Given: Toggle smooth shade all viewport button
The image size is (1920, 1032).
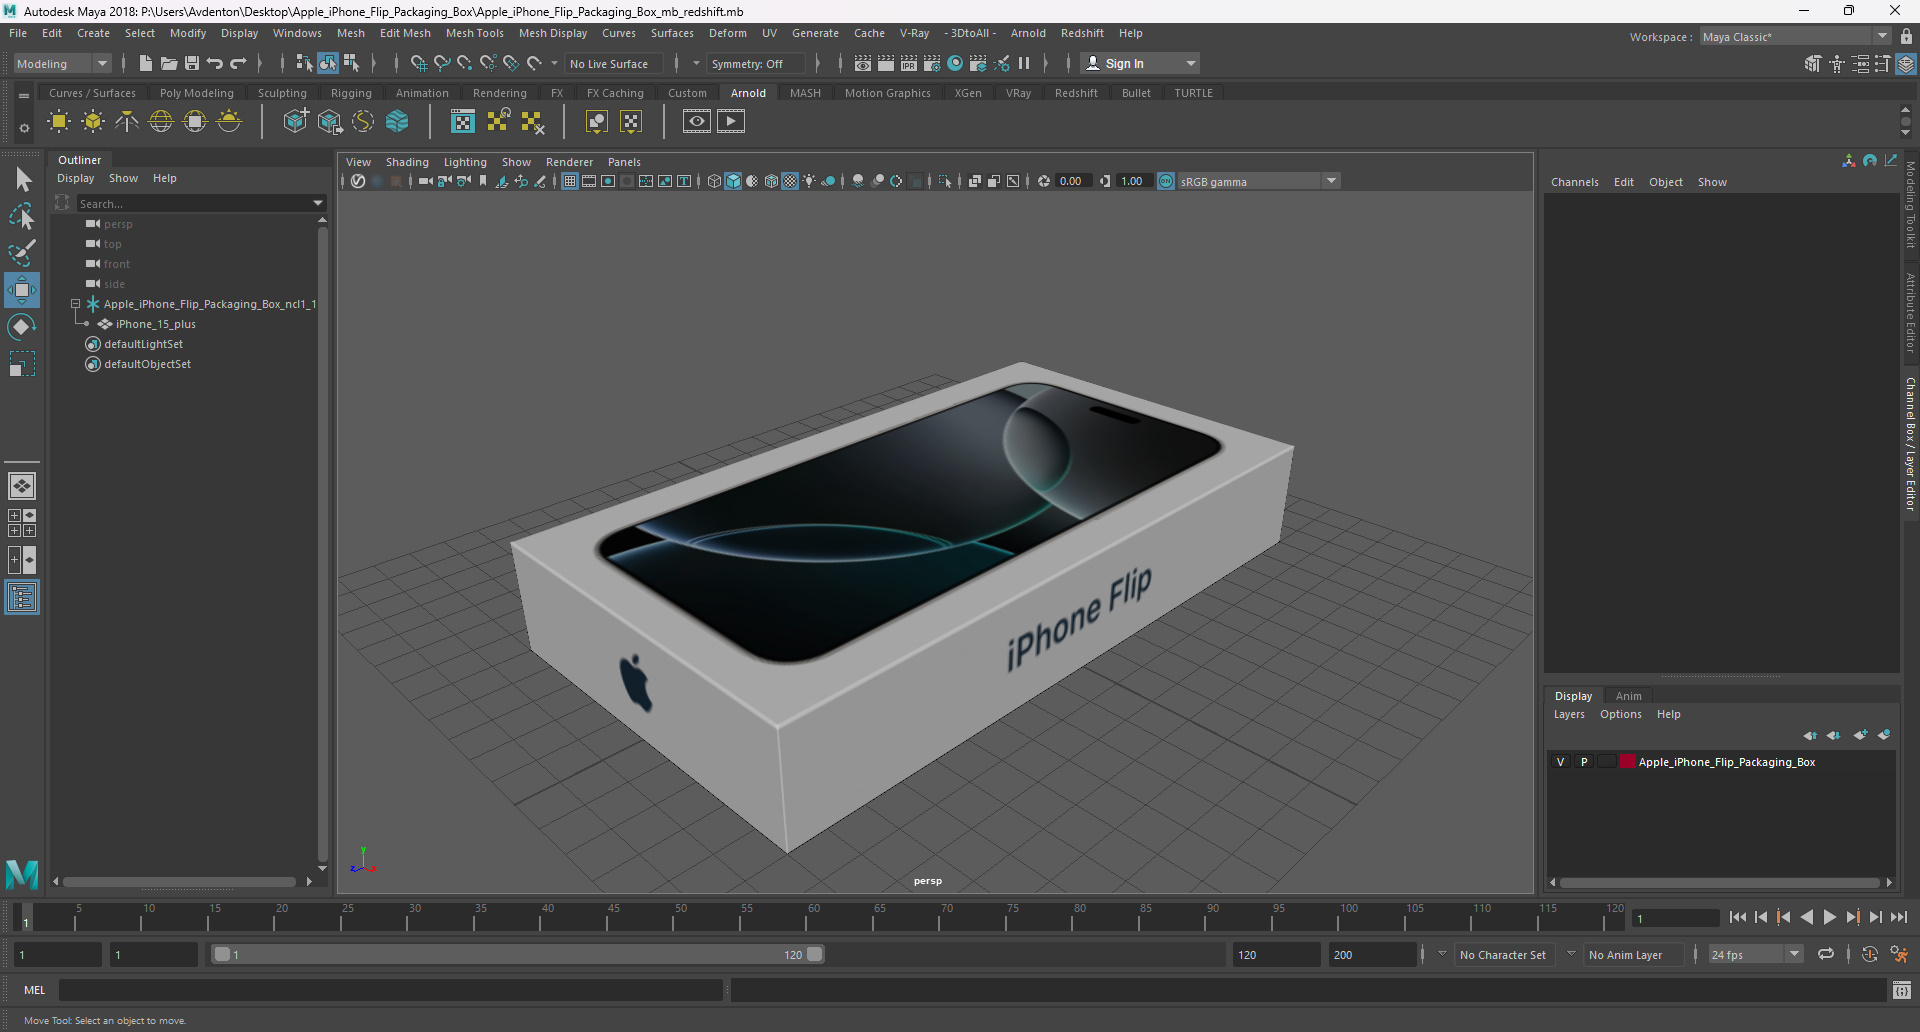Looking at the screenshot, I should pyautogui.click(x=733, y=181).
